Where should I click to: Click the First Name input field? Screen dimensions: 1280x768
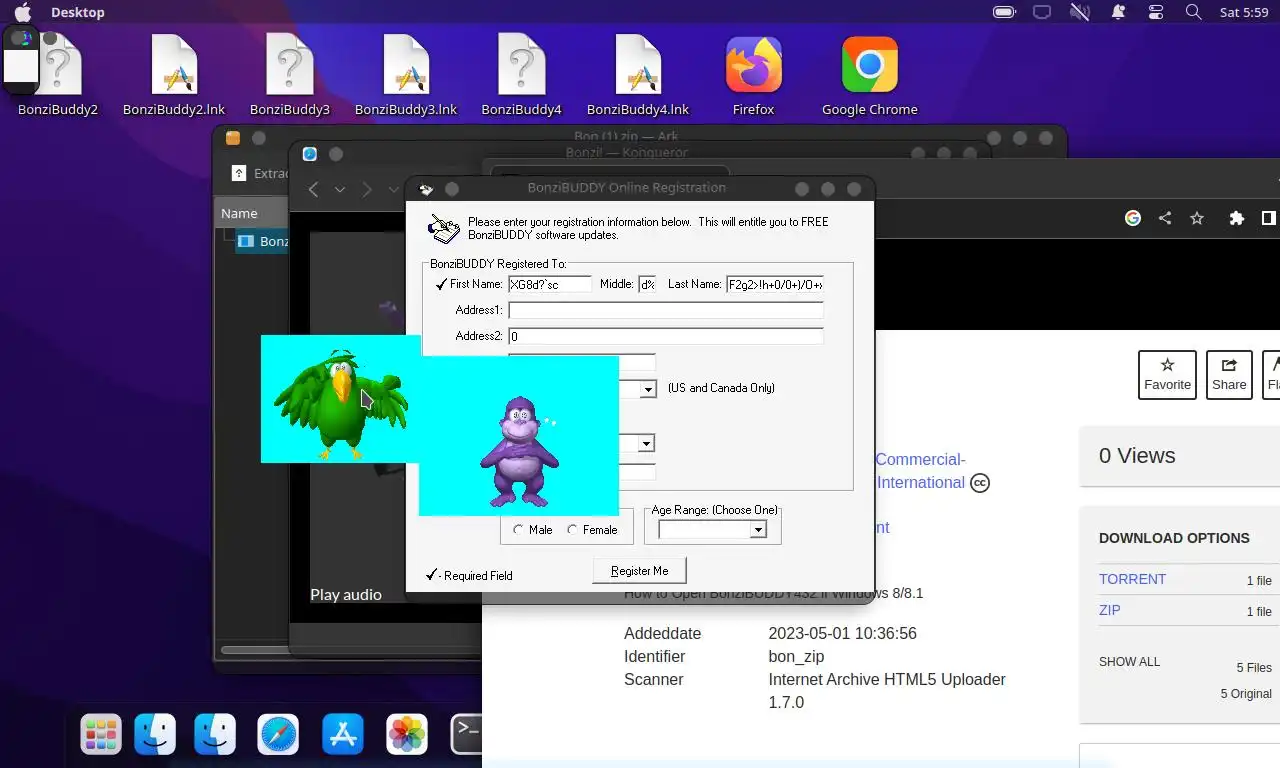(549, 284)
